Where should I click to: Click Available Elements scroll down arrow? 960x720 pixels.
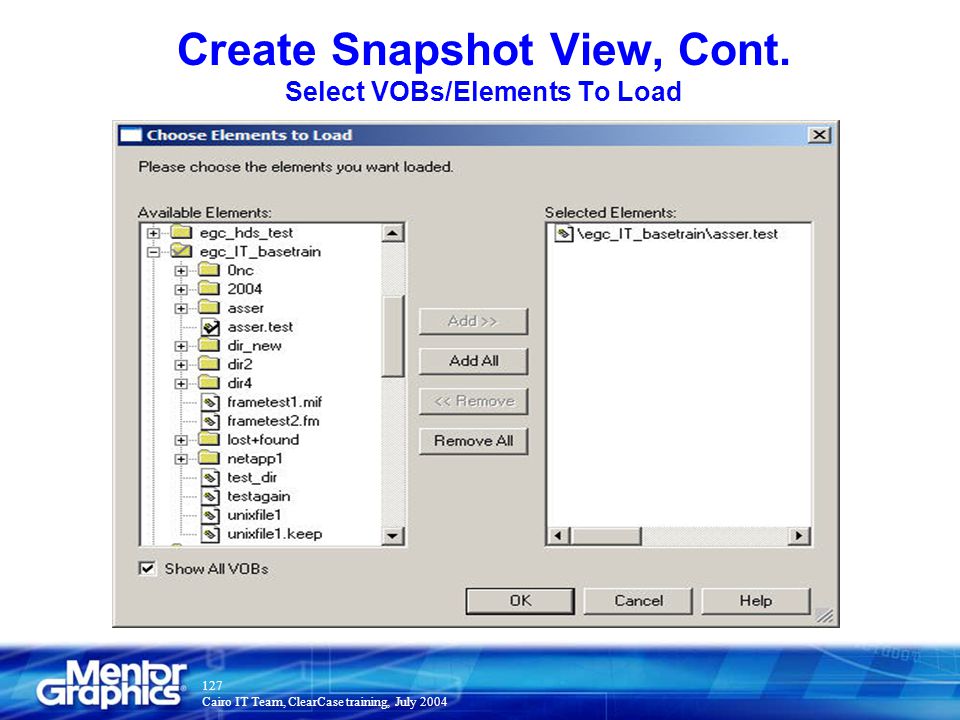pos(392,536)
